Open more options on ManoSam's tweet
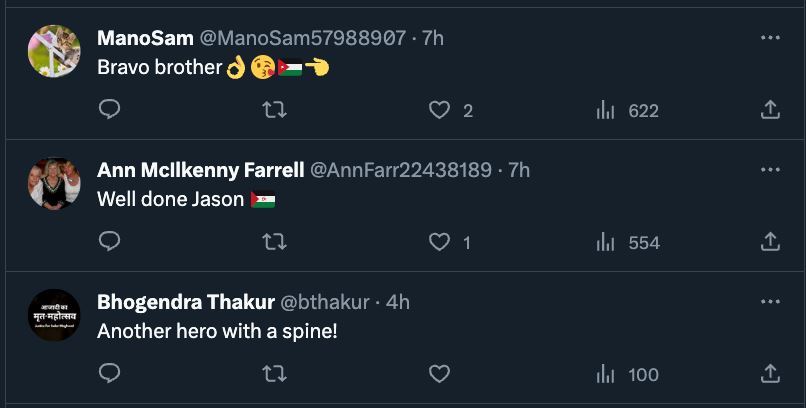 coord(770,38)
